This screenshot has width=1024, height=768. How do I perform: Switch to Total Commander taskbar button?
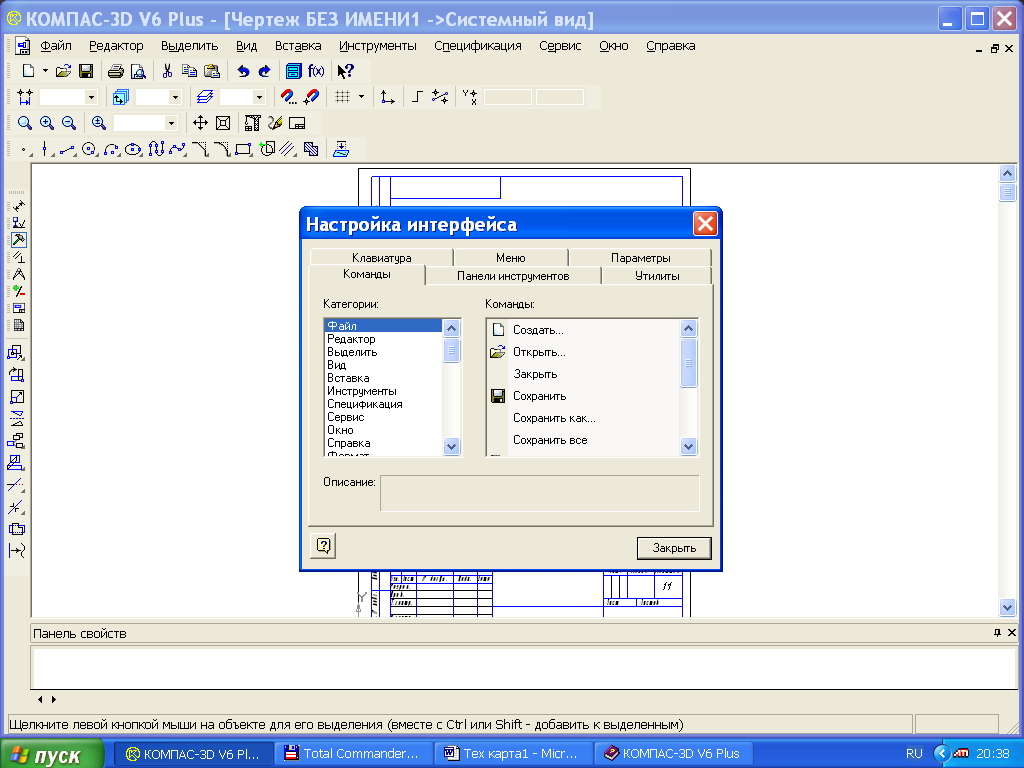[x=352, y=754]
